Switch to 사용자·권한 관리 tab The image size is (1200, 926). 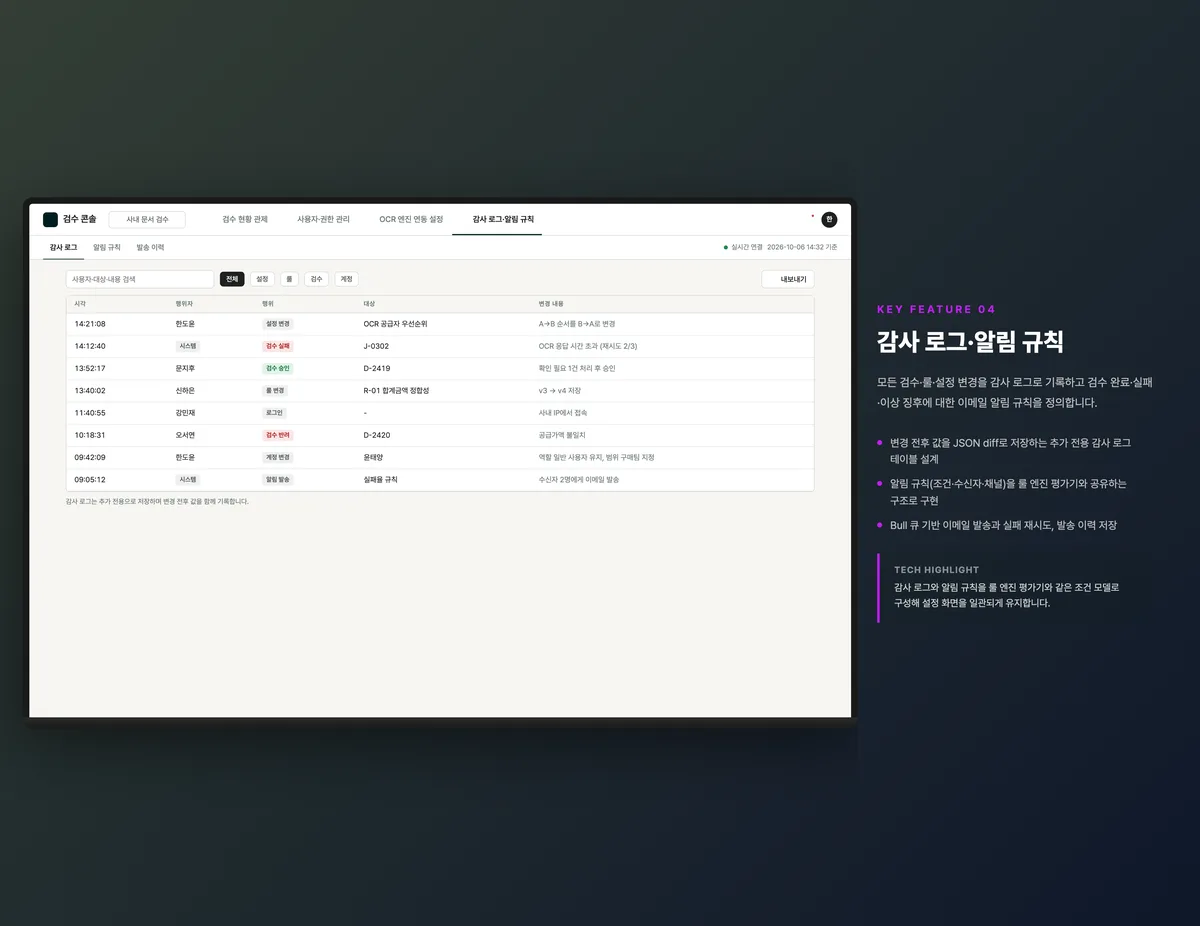(x=324, y=219)
